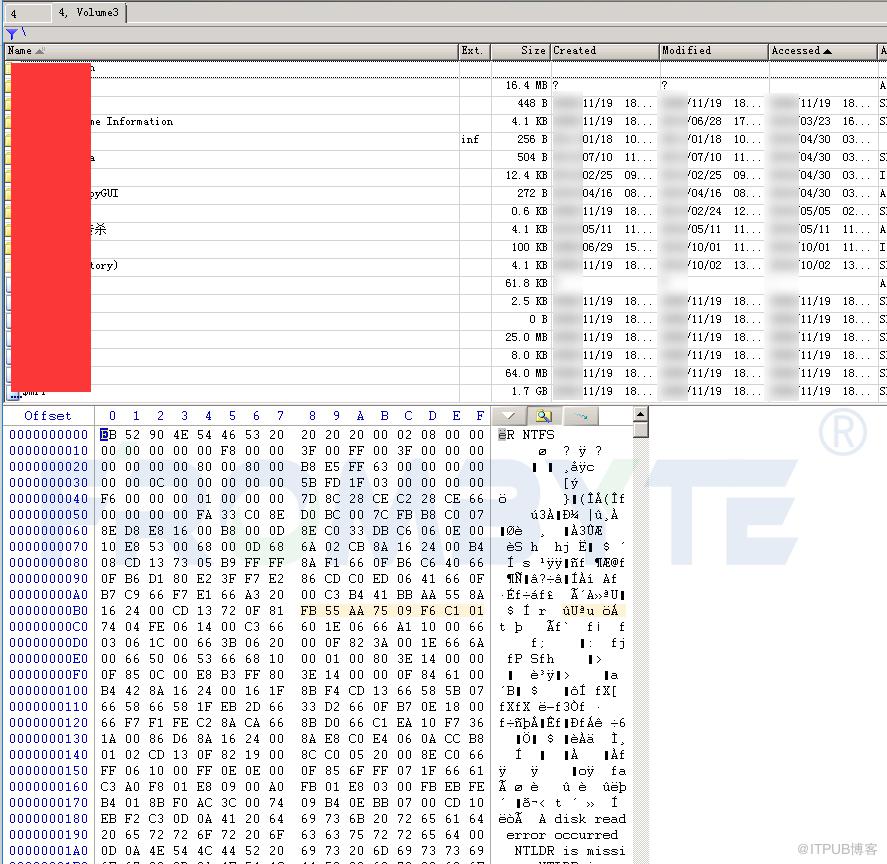Select the row with size 0.6 KB
The width and height of the screenshot is (887, 864).
click(x=445, y=212)
